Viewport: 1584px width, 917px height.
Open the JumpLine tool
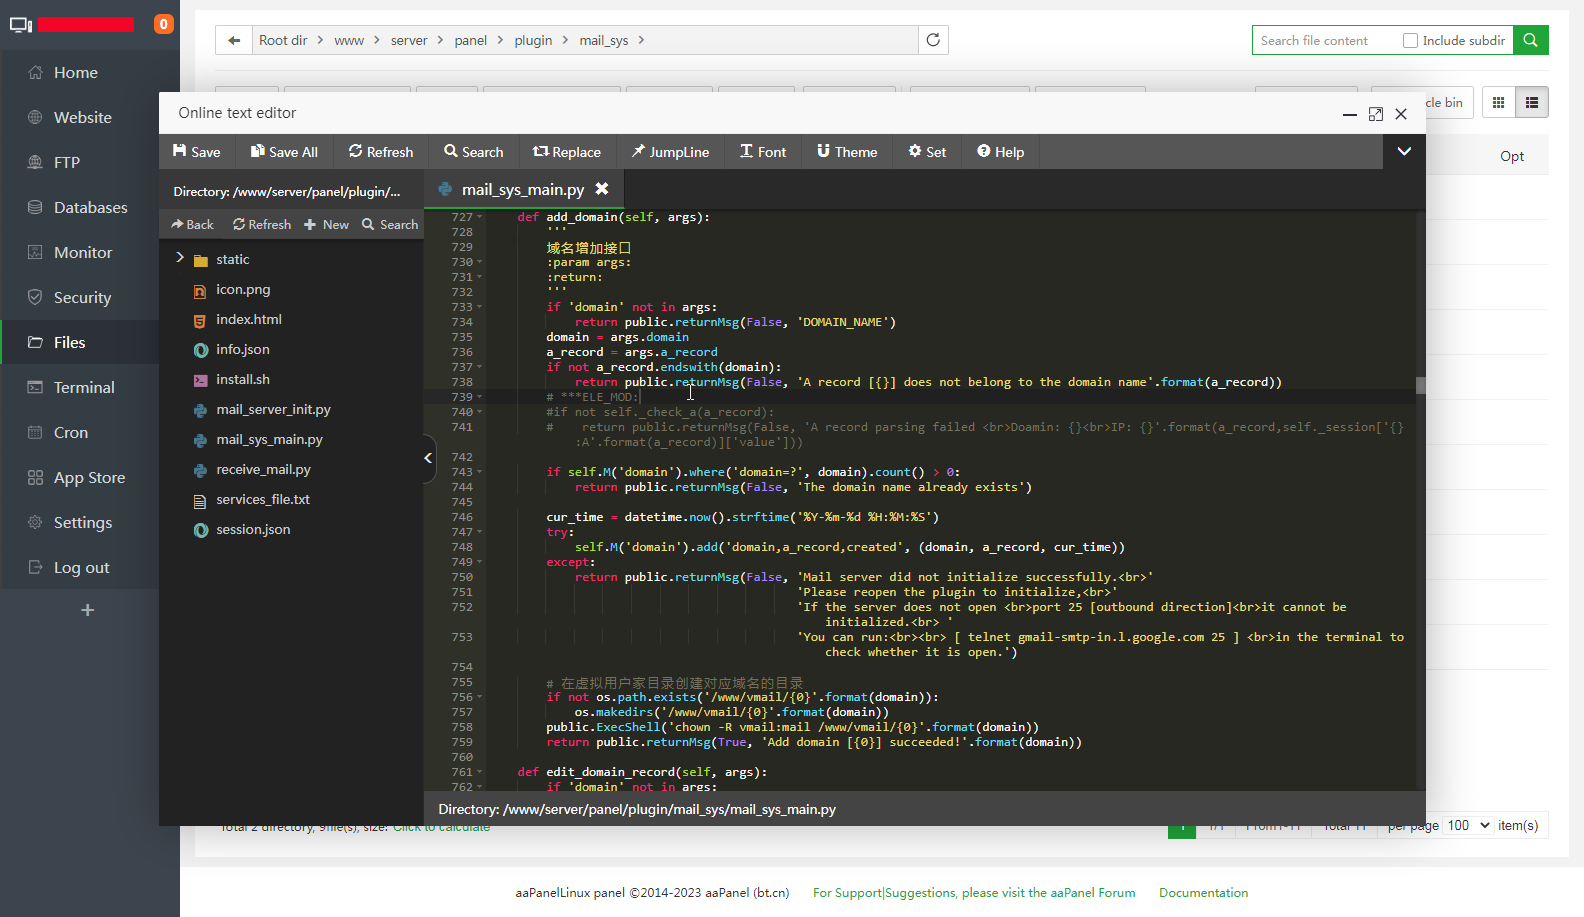(x=669, y=152)
